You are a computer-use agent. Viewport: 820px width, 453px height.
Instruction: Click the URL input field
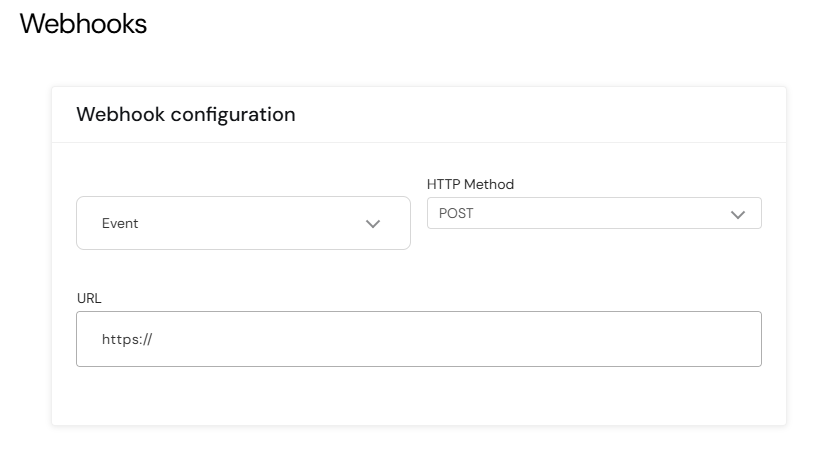pyautogui.click(x=418, y=339)
